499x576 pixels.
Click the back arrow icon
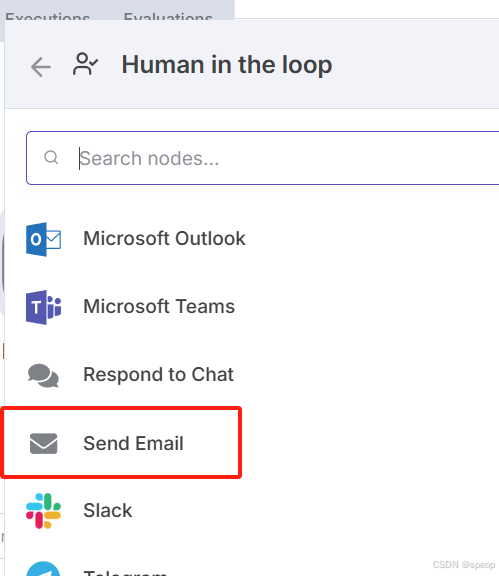pyautogui.click(x=41, y=67)
